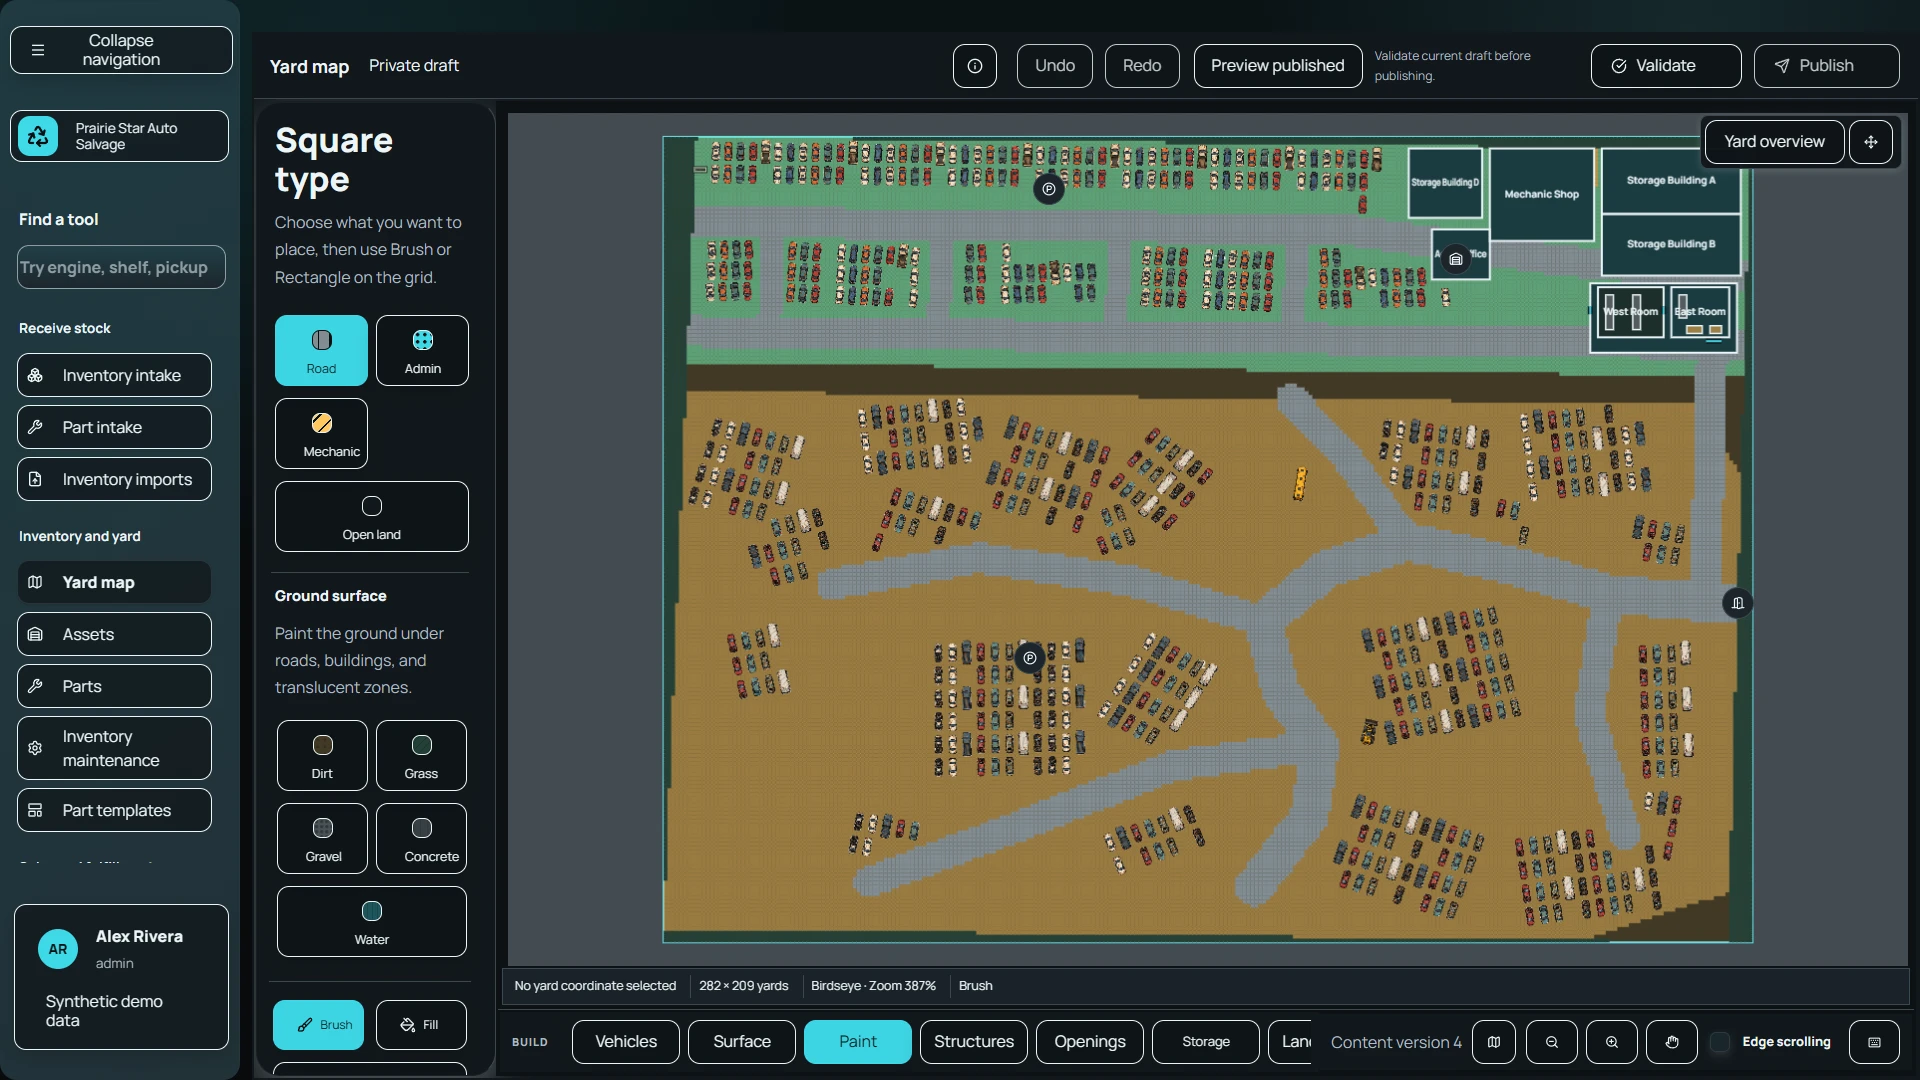Click the gate marker at the right edge of the map
The image size is (1920, 1080).
point(1738,603)
